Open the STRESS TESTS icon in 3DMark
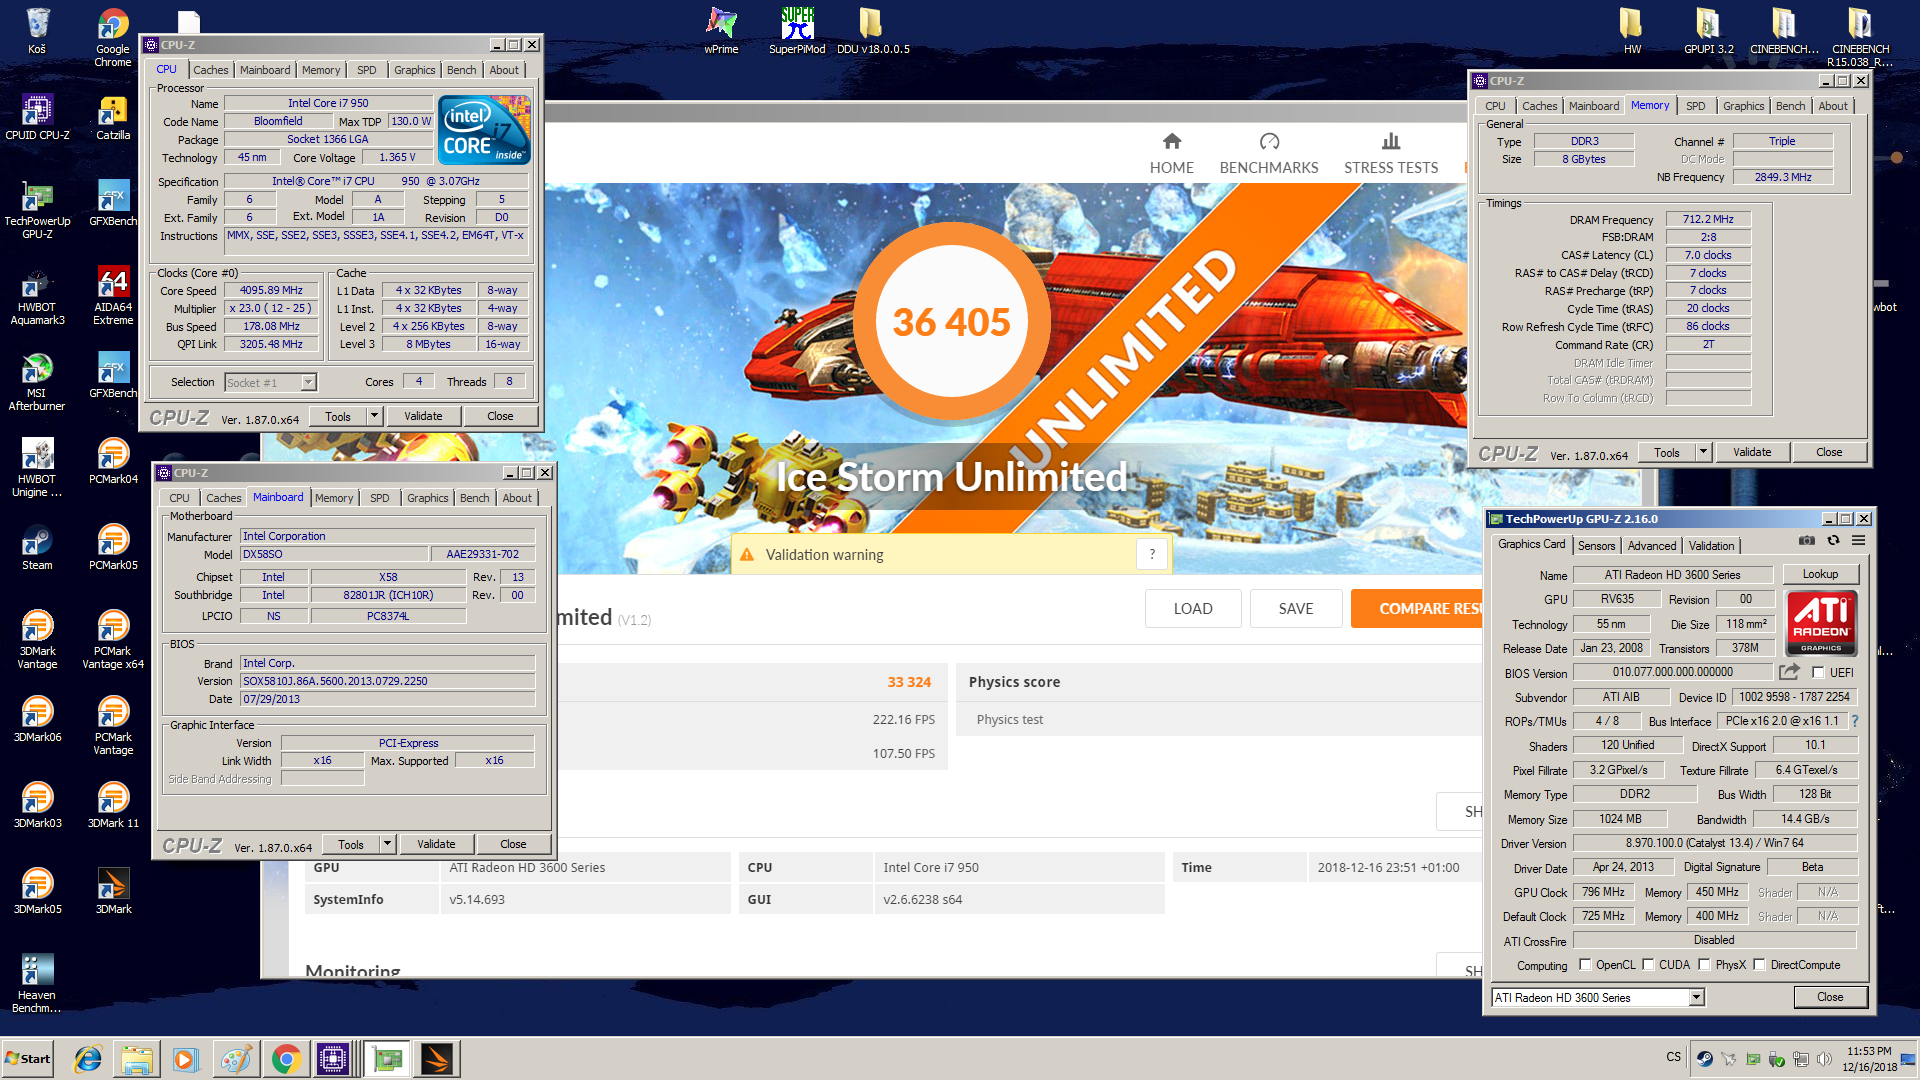Image resolution: width=1920 pixels, height=1080 pixels. [1391, 141]
